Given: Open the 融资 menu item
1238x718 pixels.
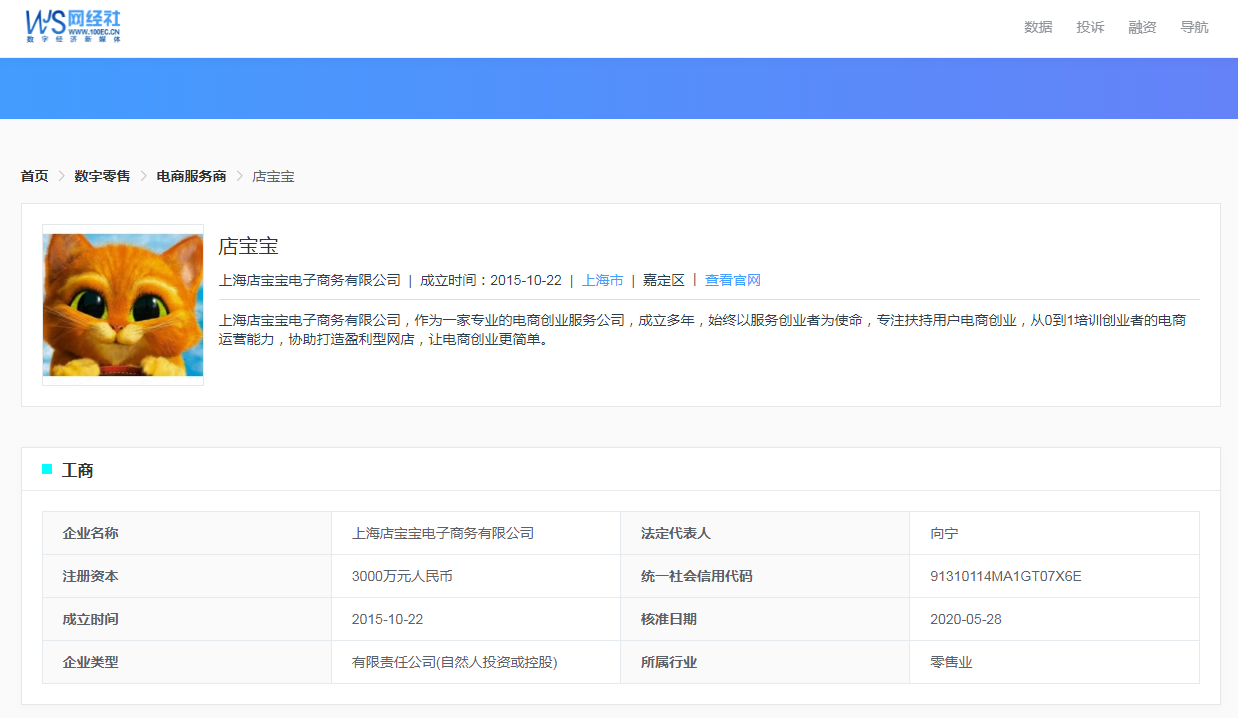Looking at the screenshot, I should [1142, 27].
